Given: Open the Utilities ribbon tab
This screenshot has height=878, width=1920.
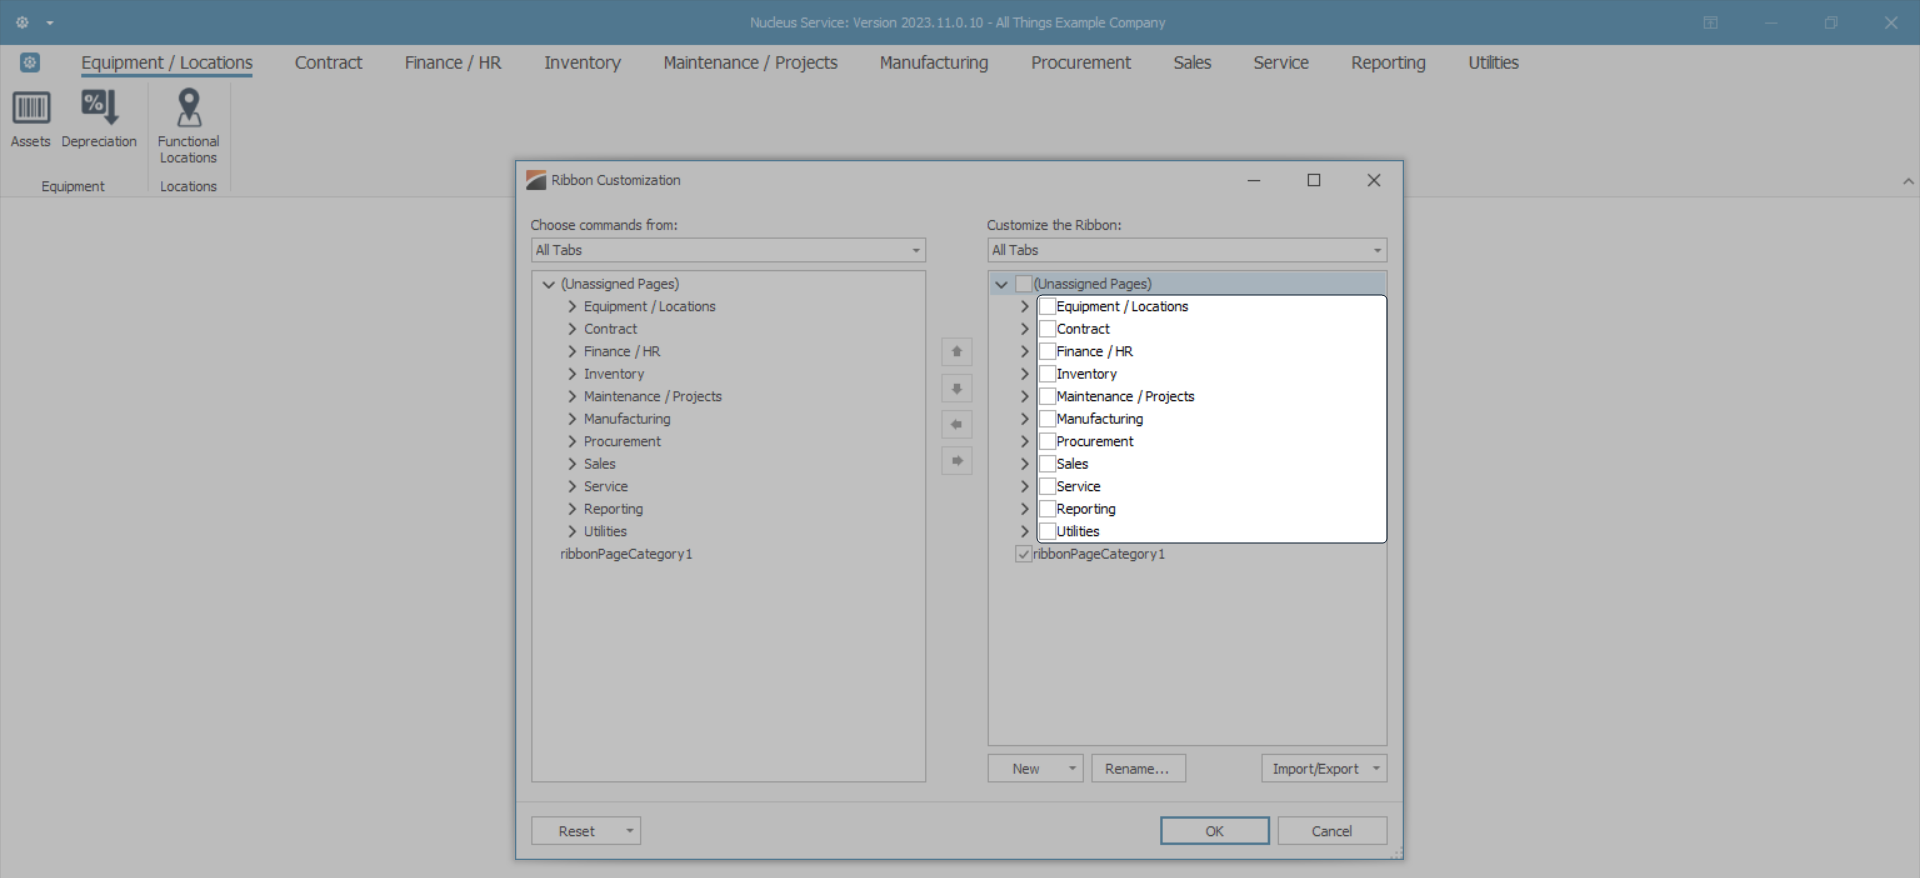Looking at the screenshot, I should point(1493,62).
